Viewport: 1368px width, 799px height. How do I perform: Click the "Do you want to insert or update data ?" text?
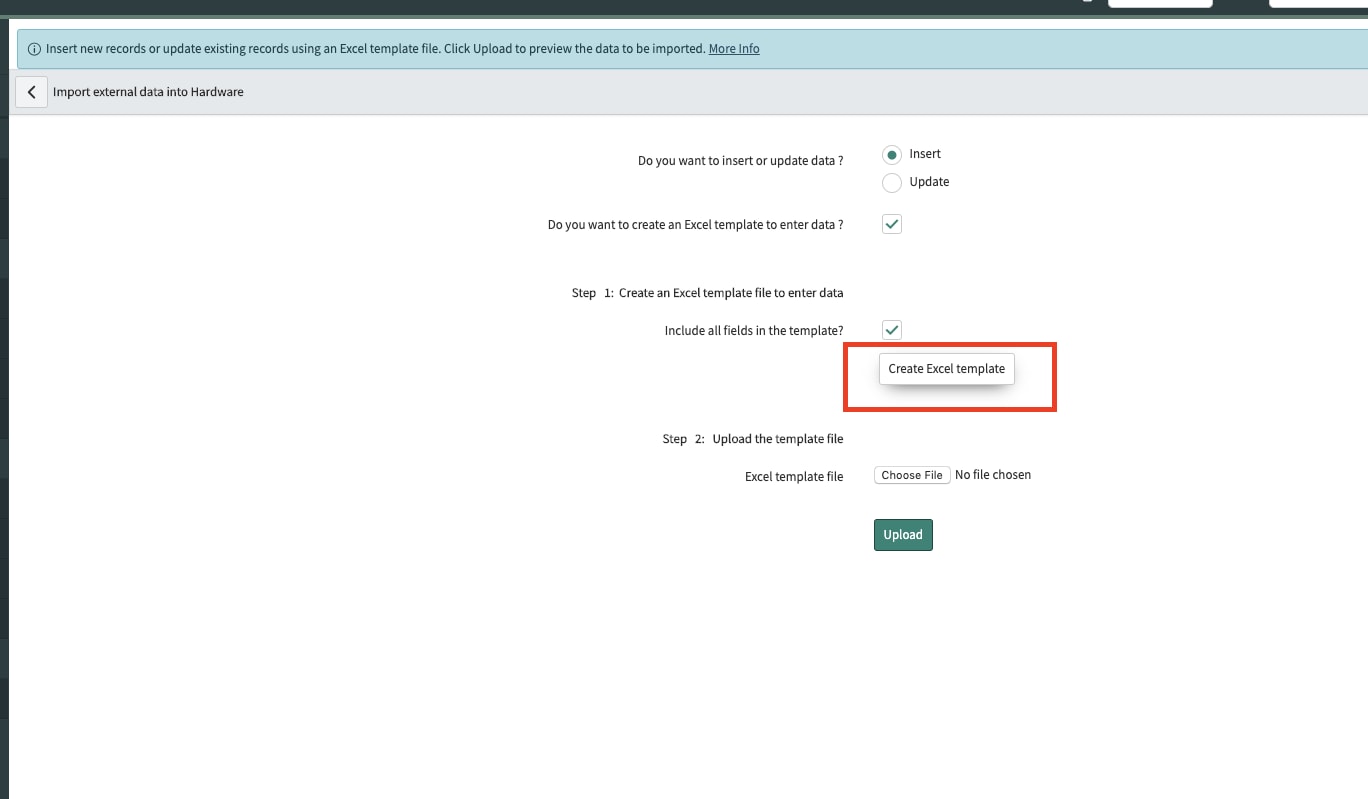741,161
